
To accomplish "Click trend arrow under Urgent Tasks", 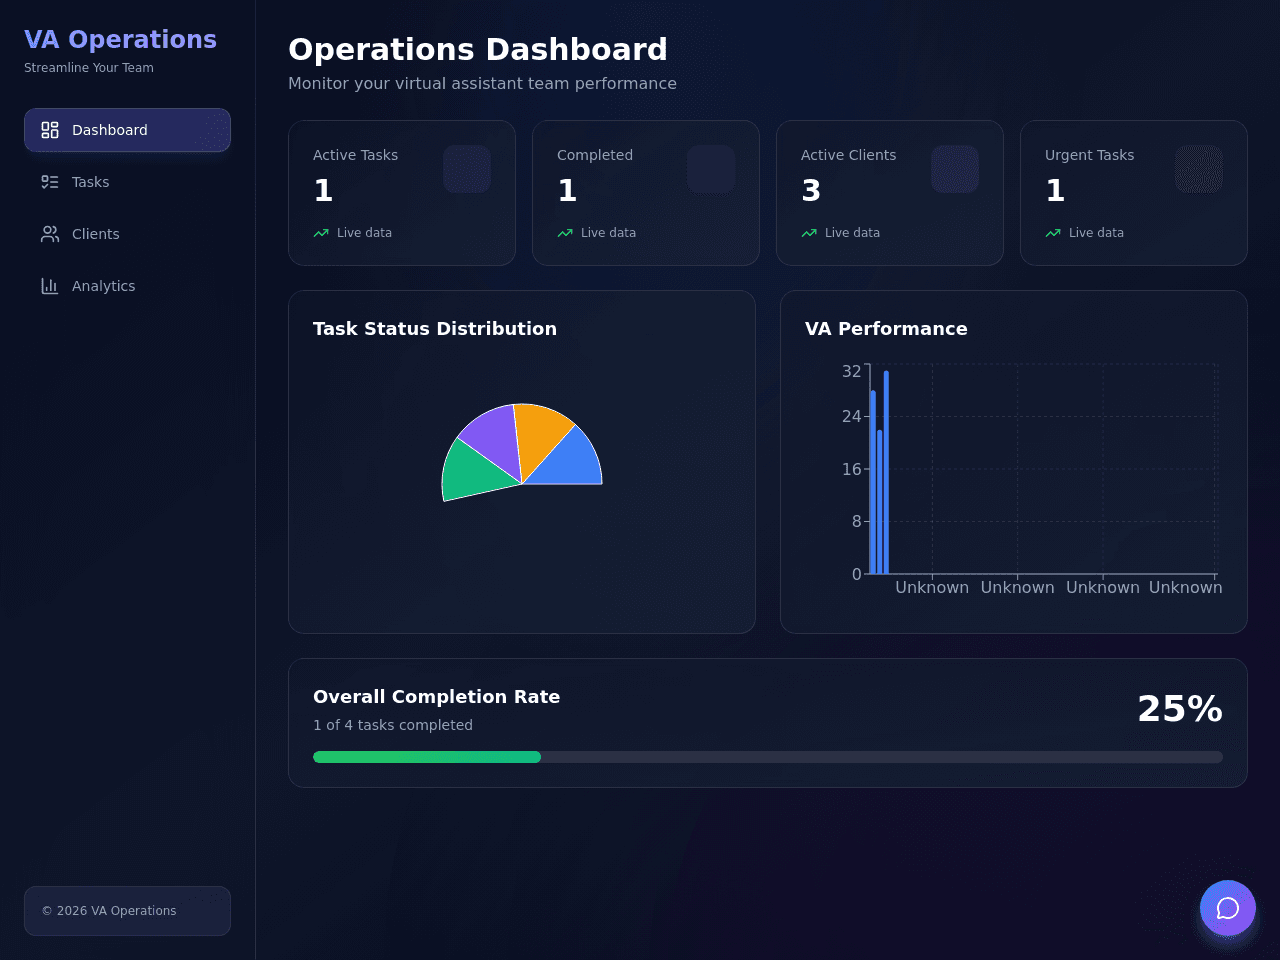I will (x=1053, y=233).
